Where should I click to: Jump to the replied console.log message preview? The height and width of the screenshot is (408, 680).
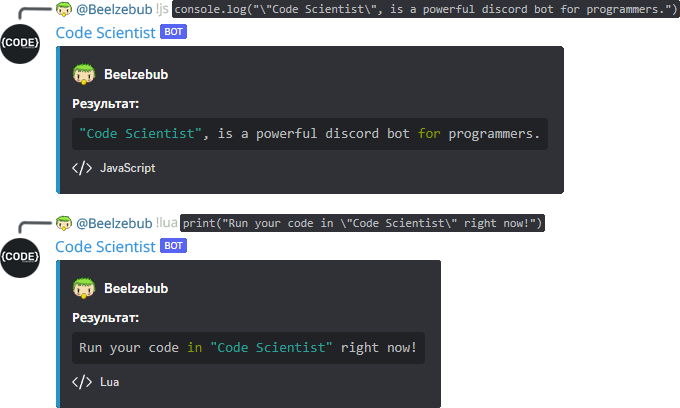point(425,9)
